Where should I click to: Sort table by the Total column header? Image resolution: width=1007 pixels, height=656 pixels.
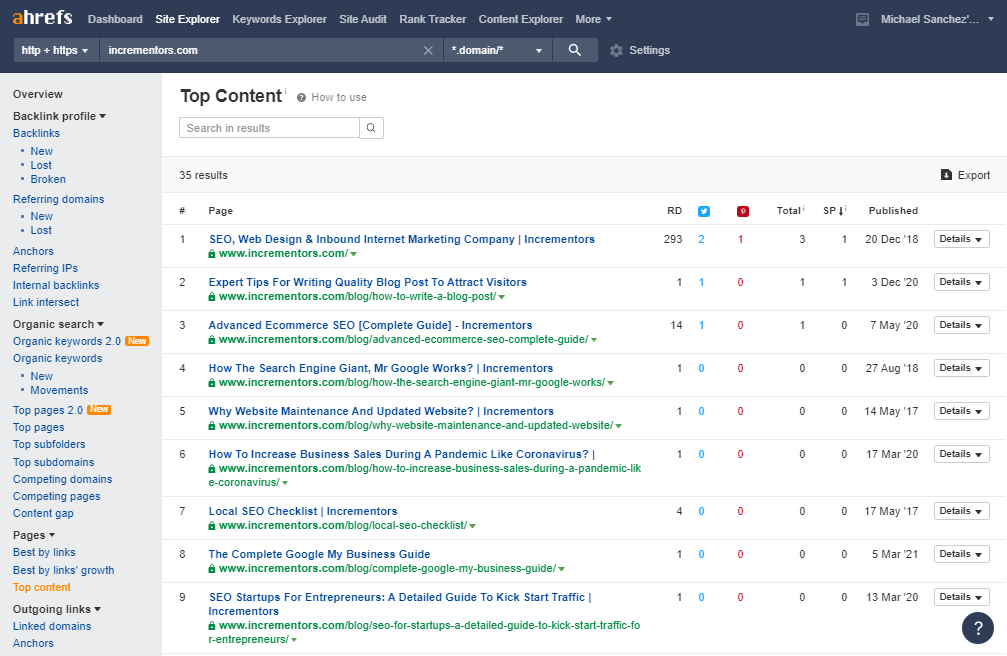pyautogui.click(x=790, y=211)
